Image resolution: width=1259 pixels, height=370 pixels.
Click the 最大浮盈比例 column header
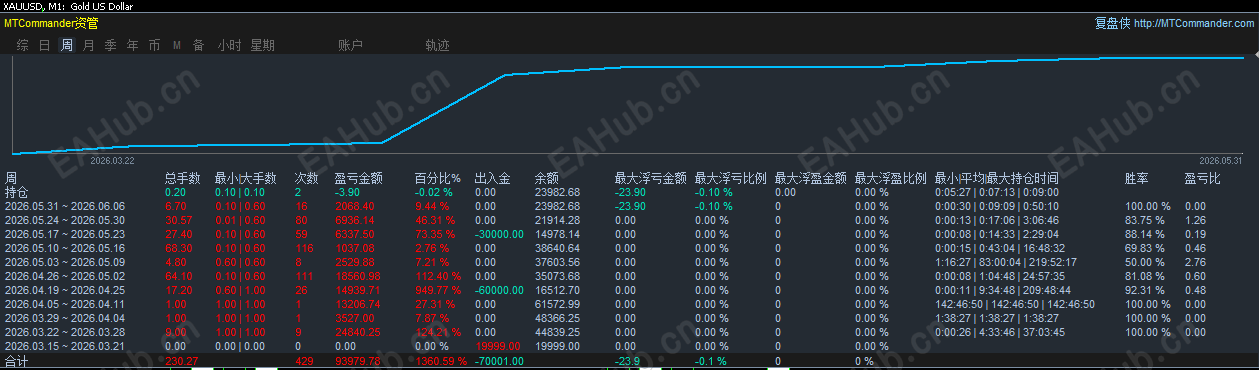(890, 178)
